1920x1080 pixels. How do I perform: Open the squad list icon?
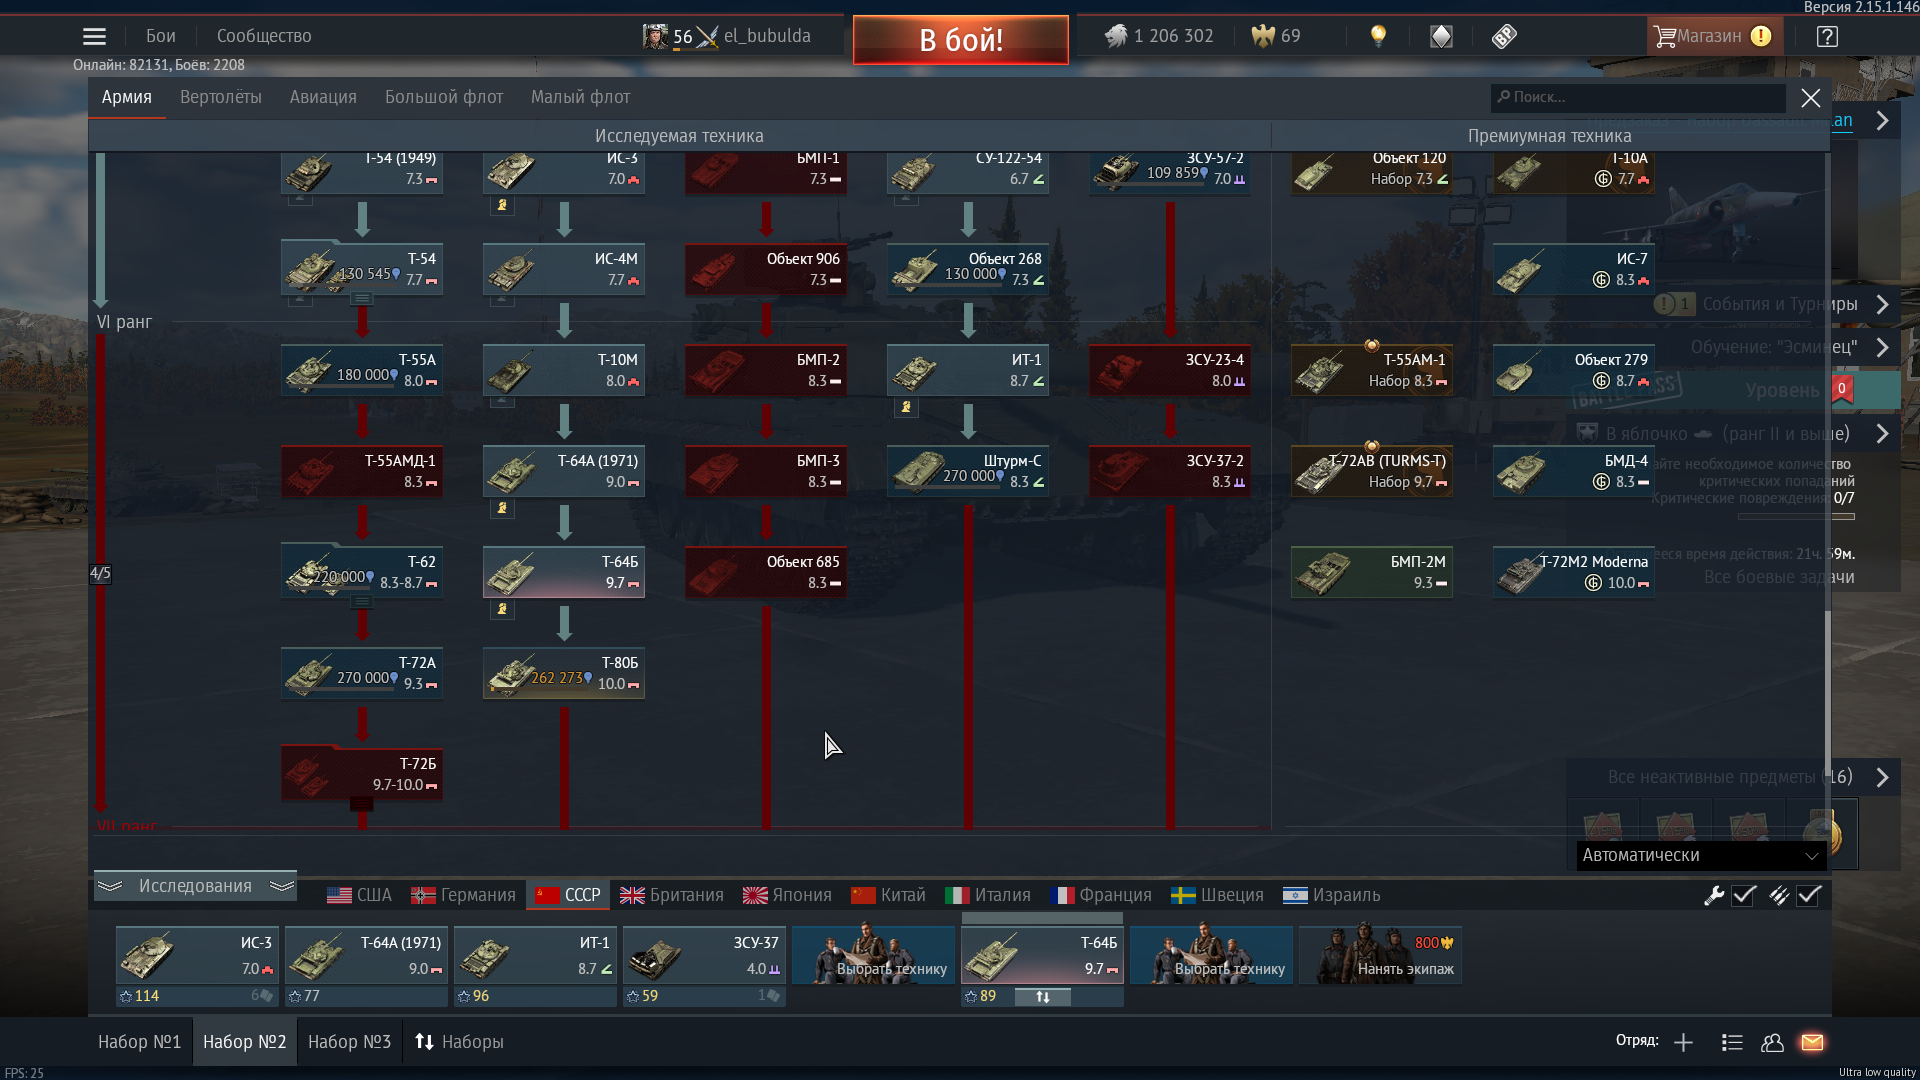[x=1732, y=1042]
